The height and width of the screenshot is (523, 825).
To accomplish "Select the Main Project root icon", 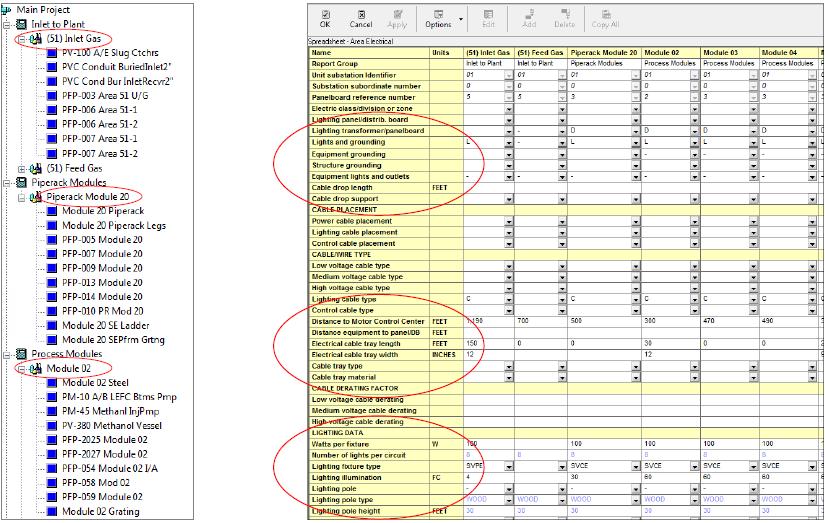I will tap(7, 9).
